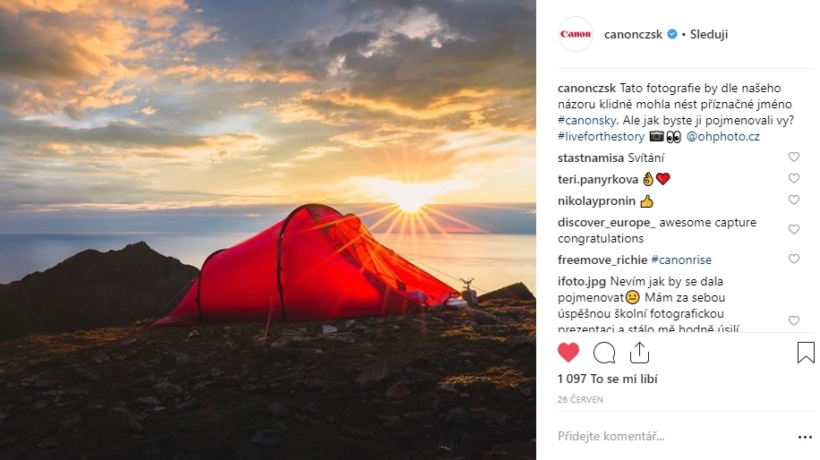Image resolution: width=820 pixels, height=460 pixels.
Task: View the 1 097 likes list
Action: [608, 379]
